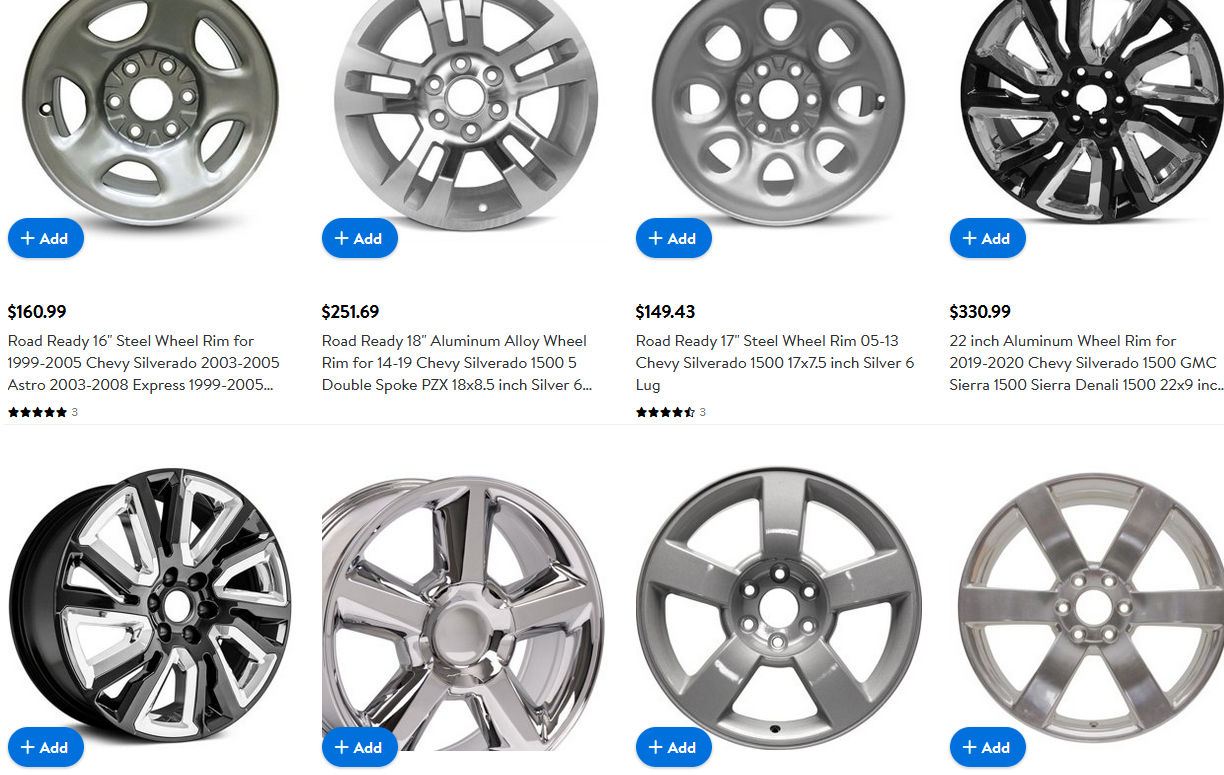Add the 16" Steel Wheel Rim to cart

point(45,238)
